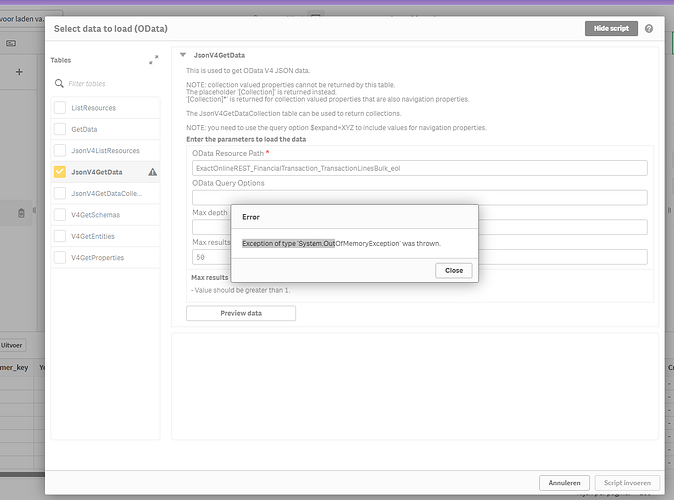The height and width of the screenshot is (500, 674).
Task: Click the search magnifier icon in Tables
Action: coord(62,83)
